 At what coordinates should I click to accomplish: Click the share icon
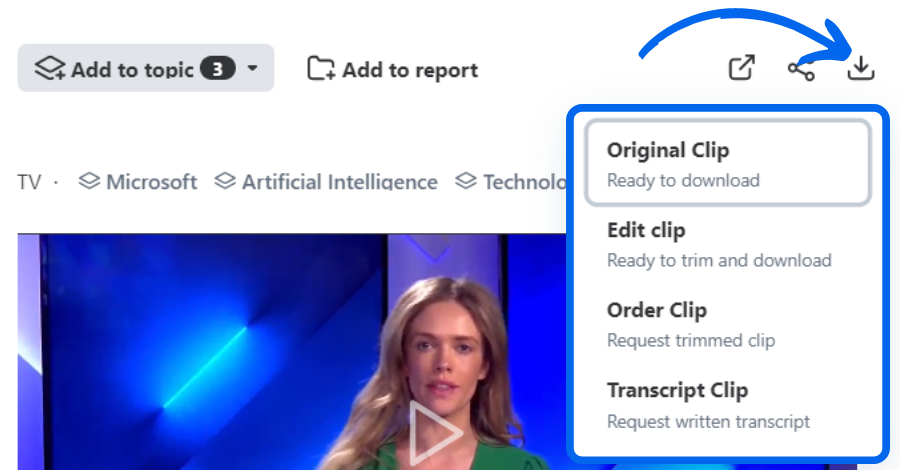801,70
